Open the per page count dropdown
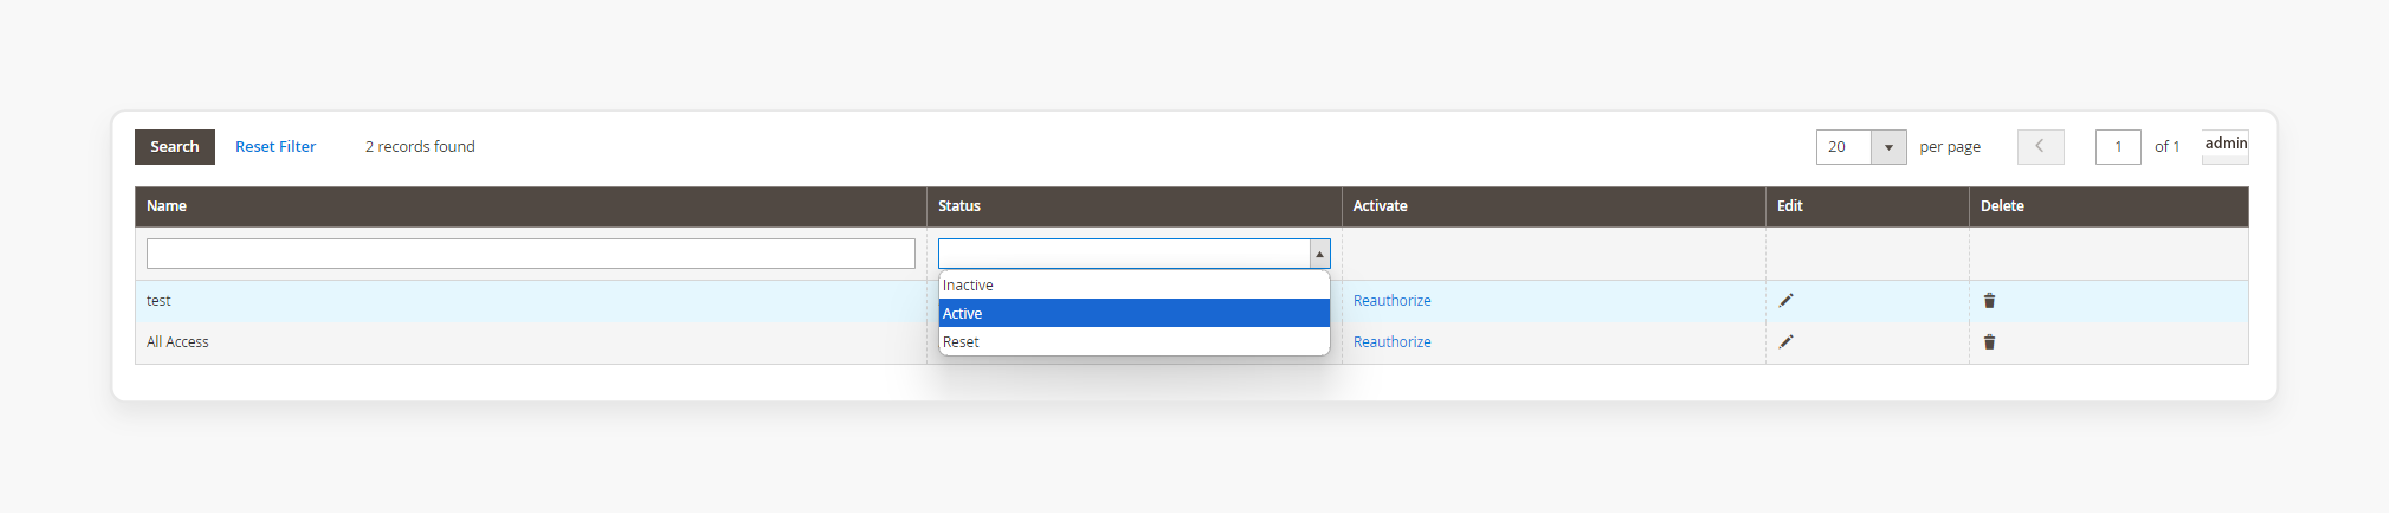The width and height of the screenshot is (2389, 513). click(1861, 147)
